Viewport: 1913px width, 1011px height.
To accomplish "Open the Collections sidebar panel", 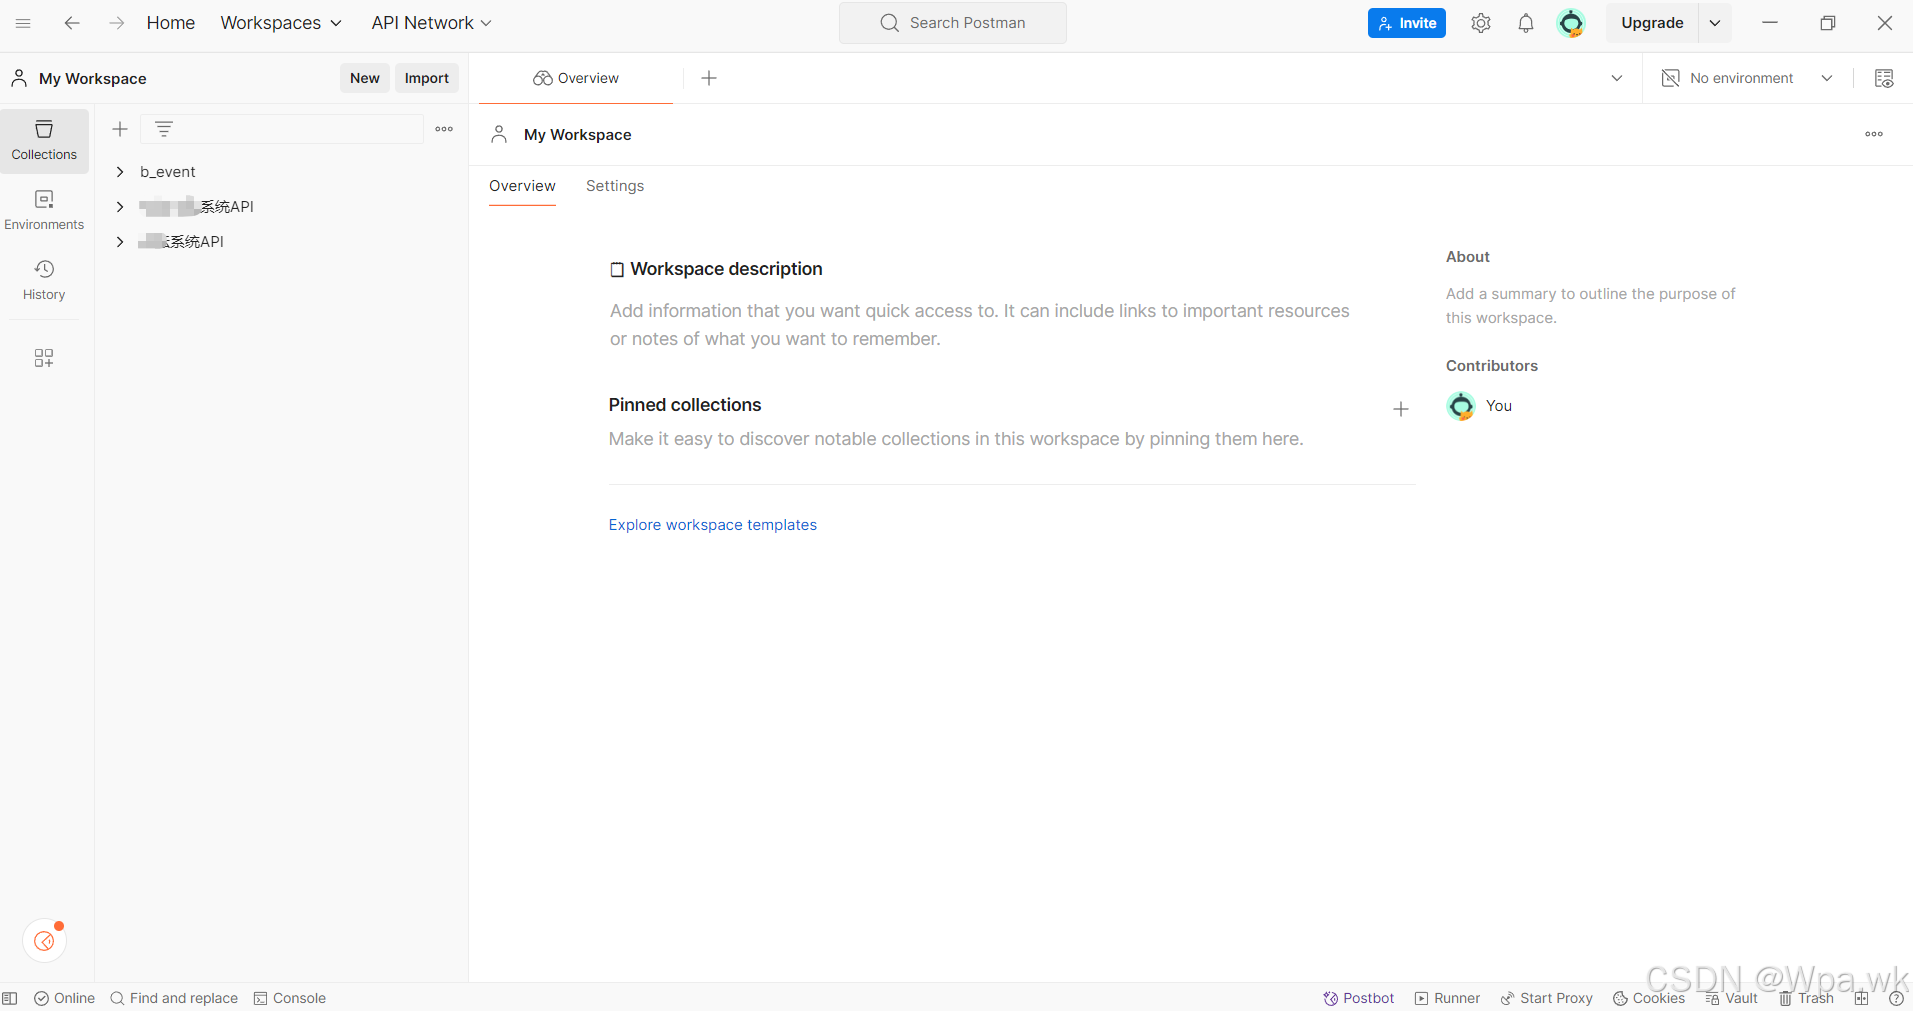I will 44,141.
